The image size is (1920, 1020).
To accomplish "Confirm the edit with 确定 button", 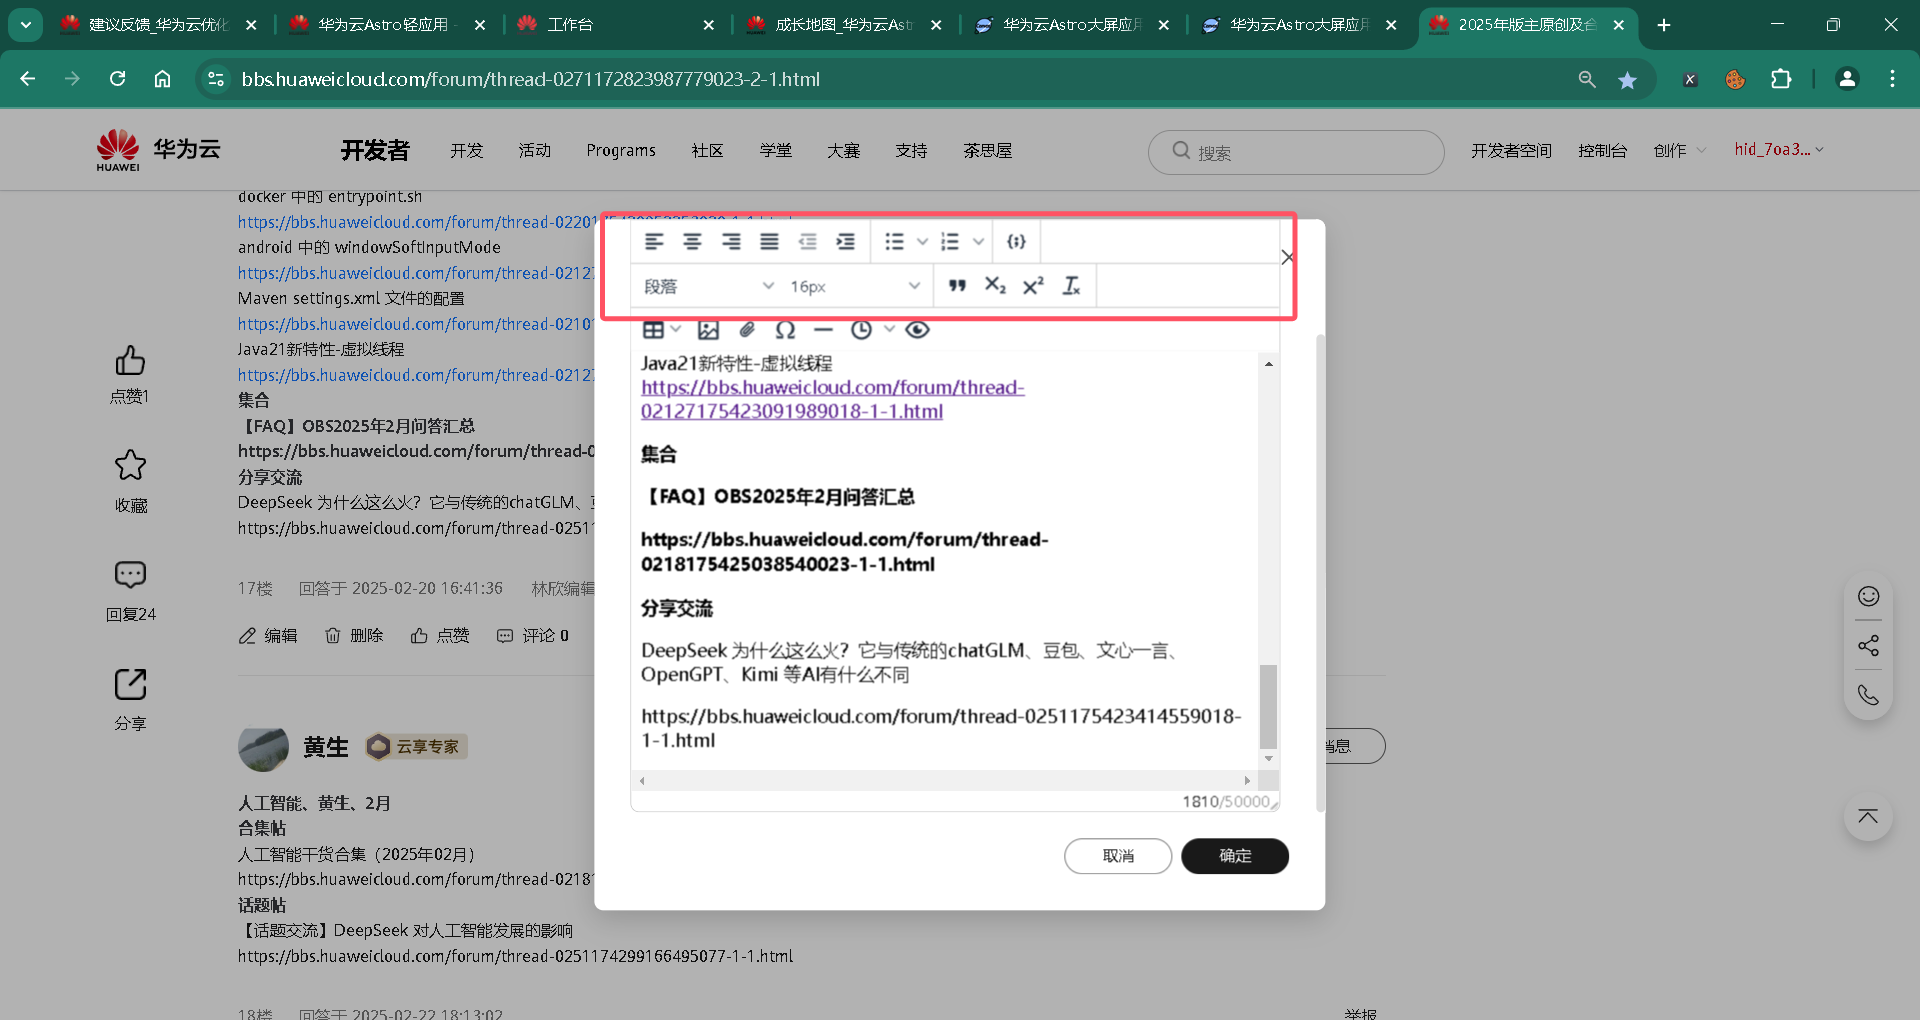I will coord(1235,856).
